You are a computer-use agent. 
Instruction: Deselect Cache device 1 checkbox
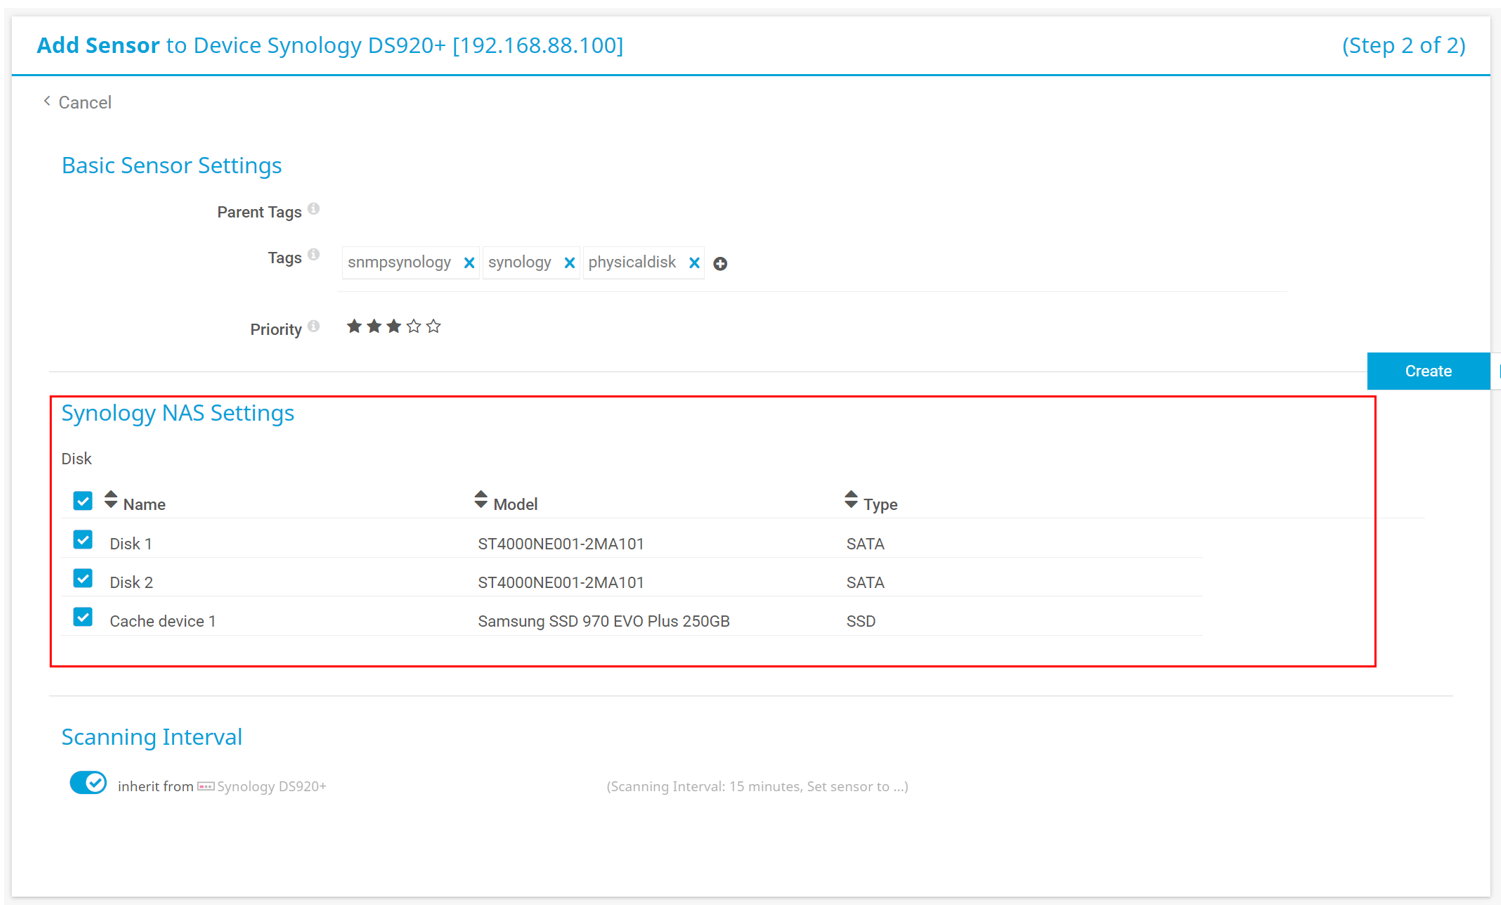(x=83, y=618)
